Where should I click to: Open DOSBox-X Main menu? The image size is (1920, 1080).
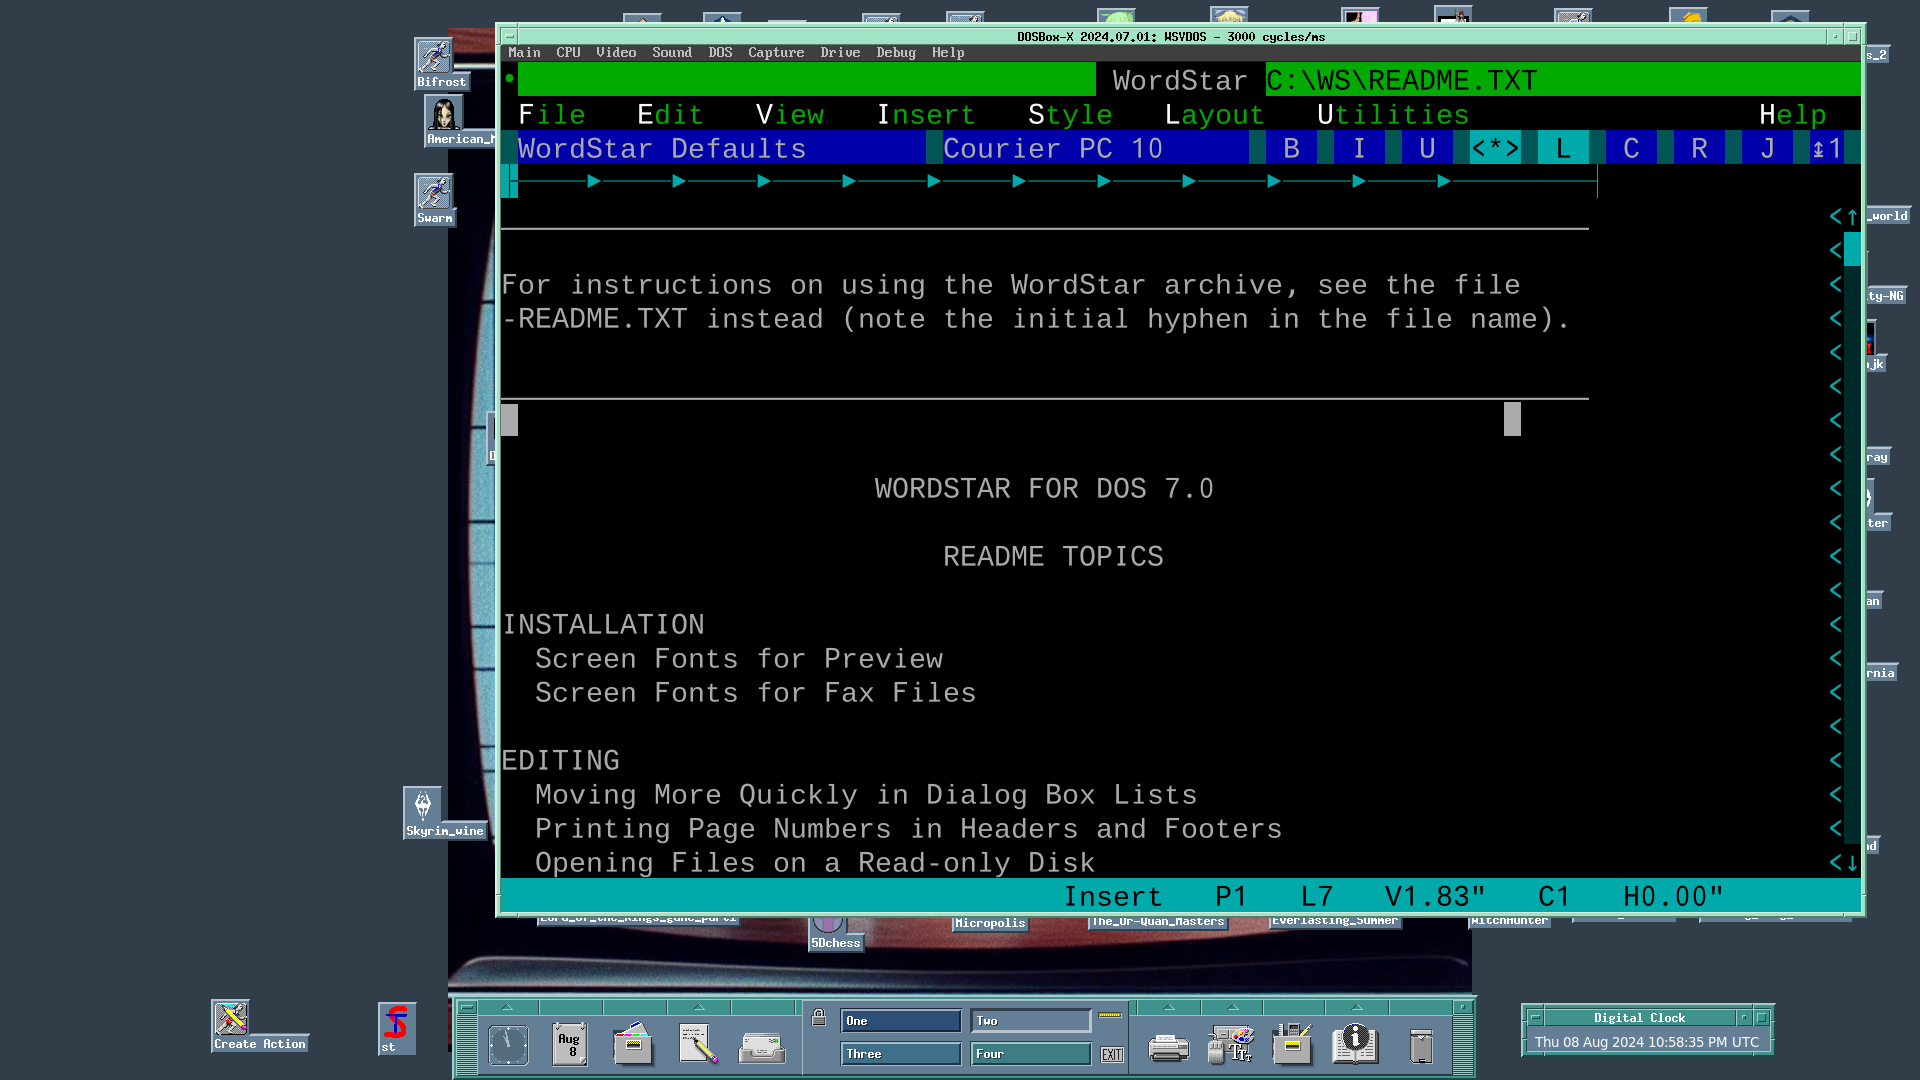click(524, 53)
